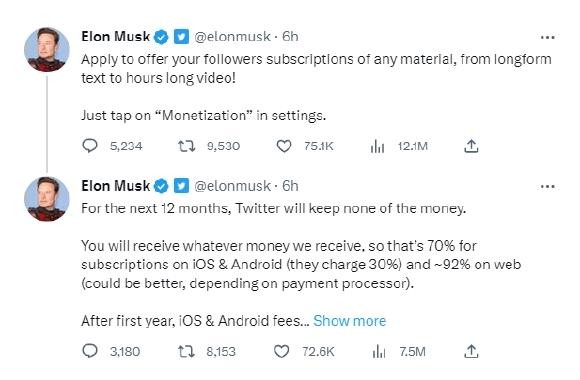Click verified checkmark badge on first tweet
580x380 pixels.
161,37
